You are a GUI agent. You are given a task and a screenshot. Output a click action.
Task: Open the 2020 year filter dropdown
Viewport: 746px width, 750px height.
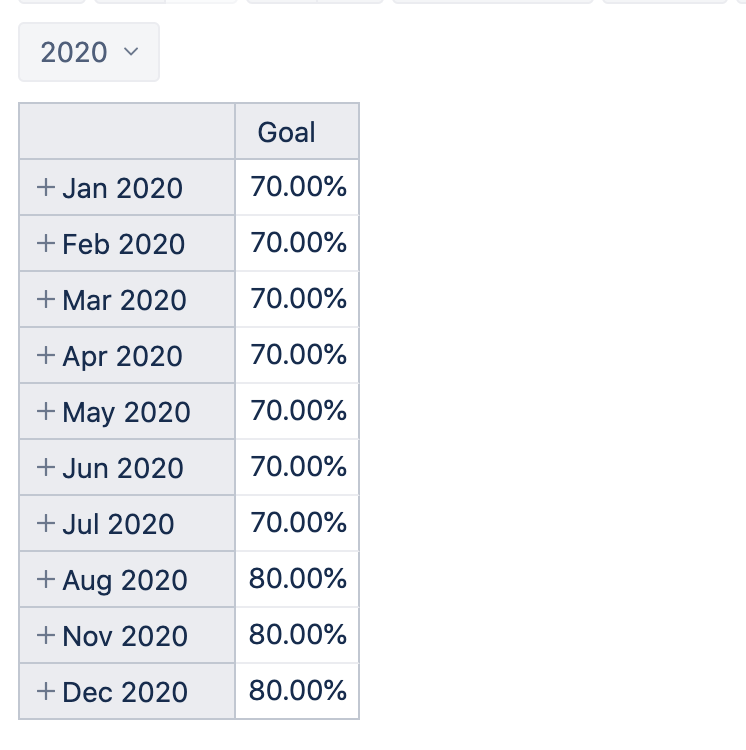[x=89, y=52]
